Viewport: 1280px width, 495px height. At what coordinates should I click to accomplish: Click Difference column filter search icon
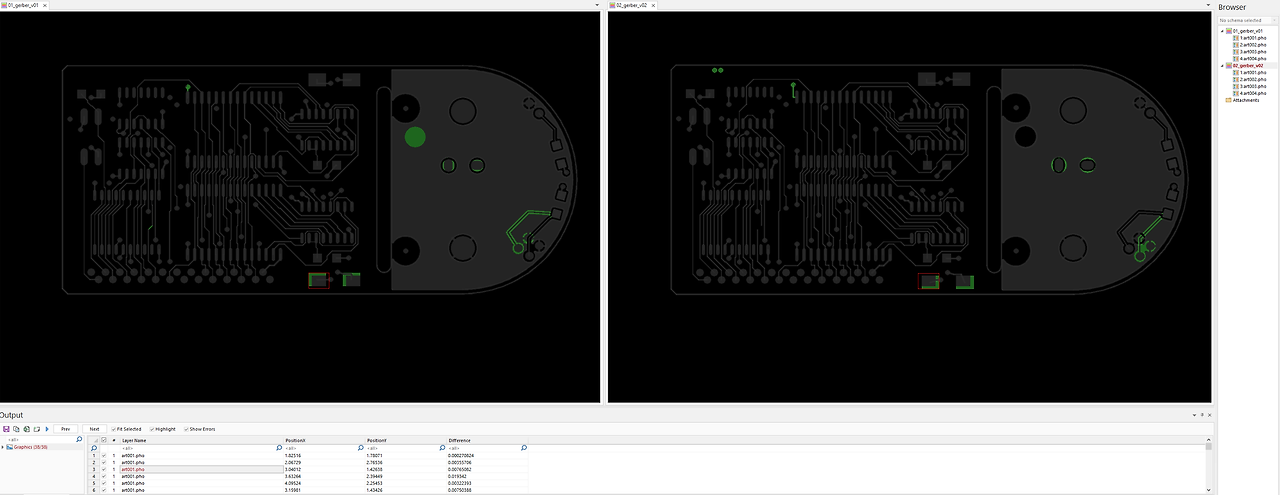click(523, 448)
